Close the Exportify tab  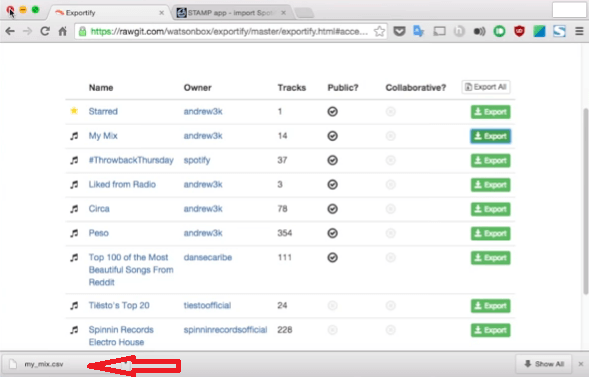pos(162,13)
